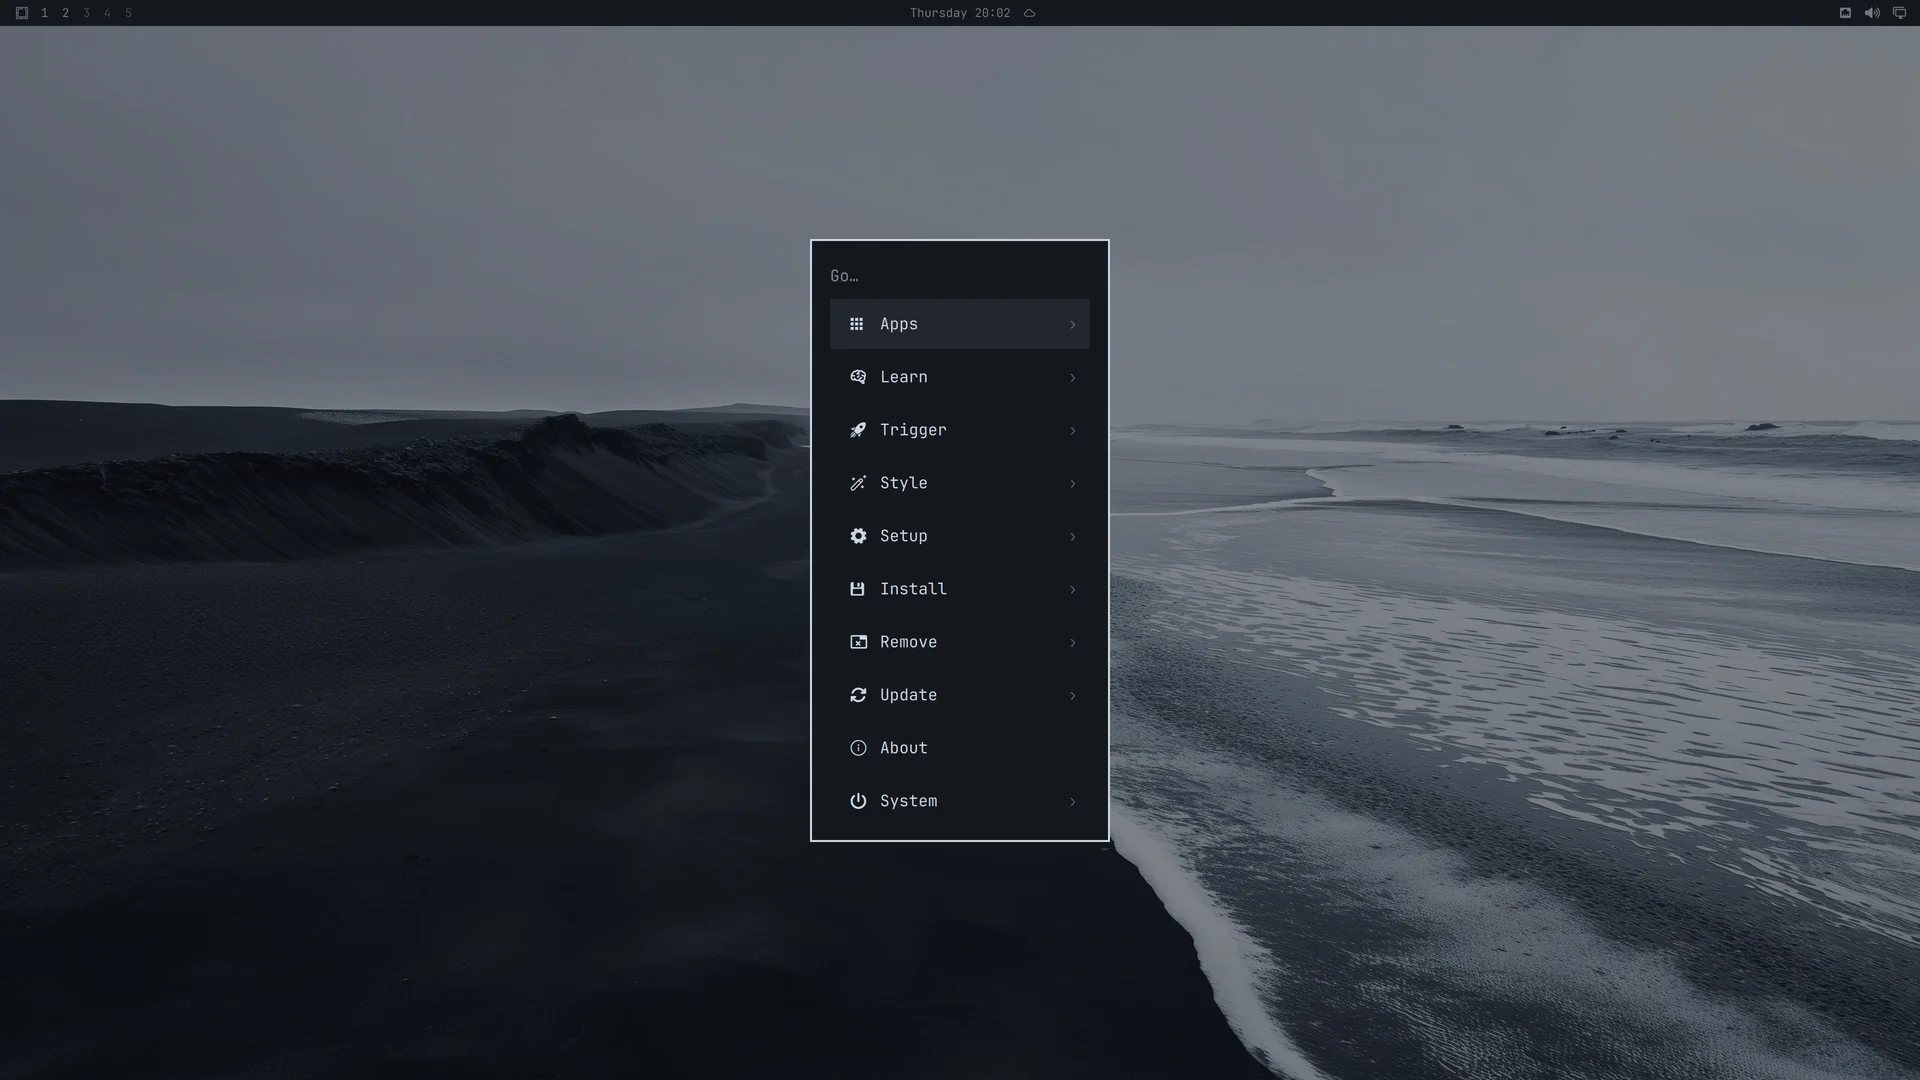Viewport: 1920px width, 1080px height.
Task: Open the display icon in the tray
Action: coord(1899,13)
